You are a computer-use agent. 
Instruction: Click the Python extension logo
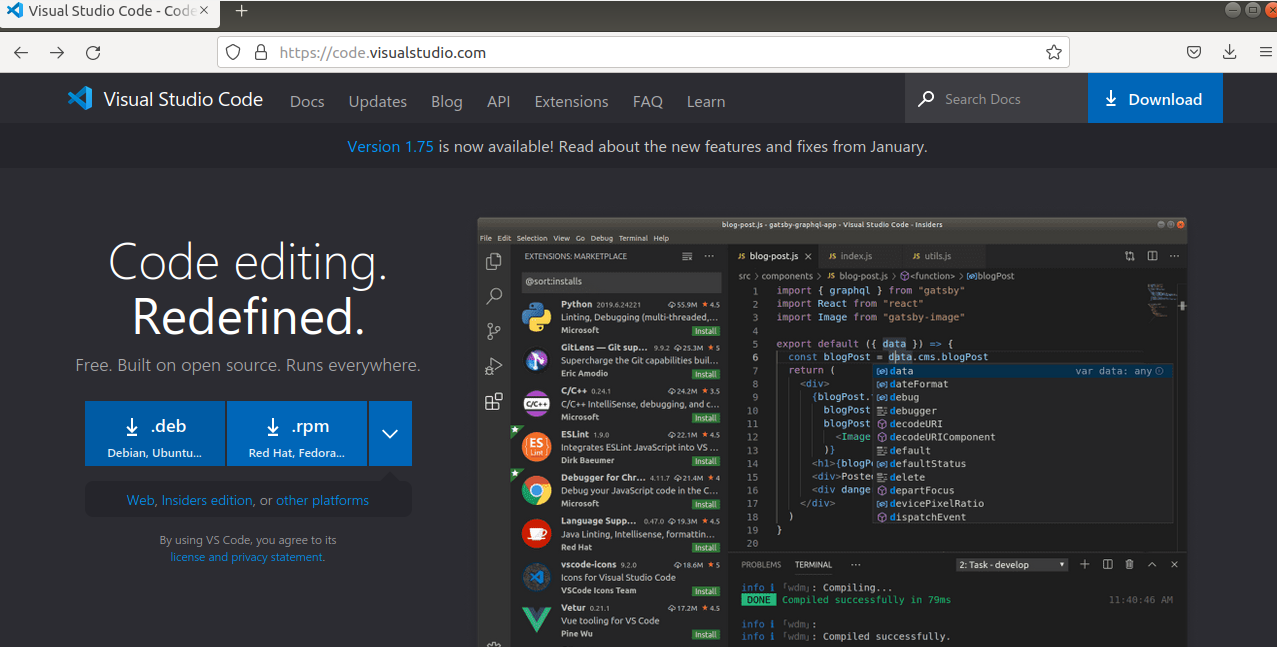[x=537, y=317]
